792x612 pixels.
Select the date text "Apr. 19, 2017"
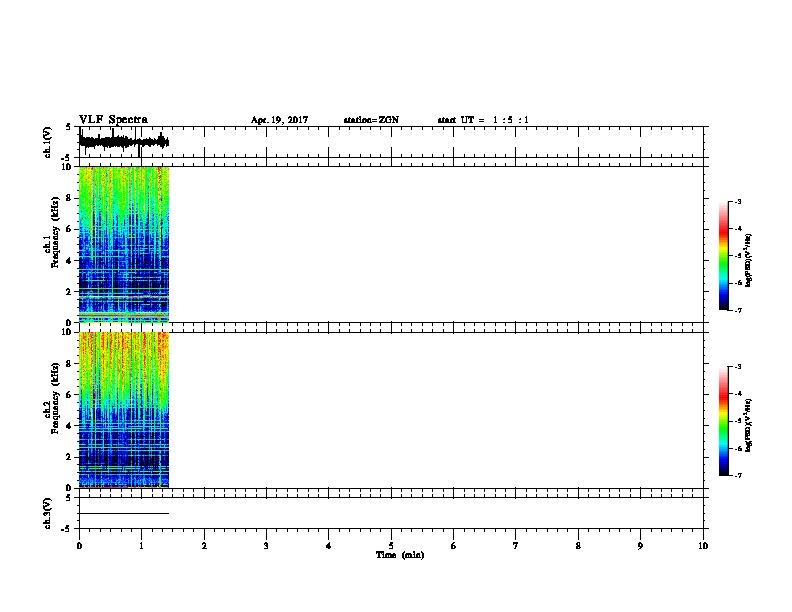(279, 120)
